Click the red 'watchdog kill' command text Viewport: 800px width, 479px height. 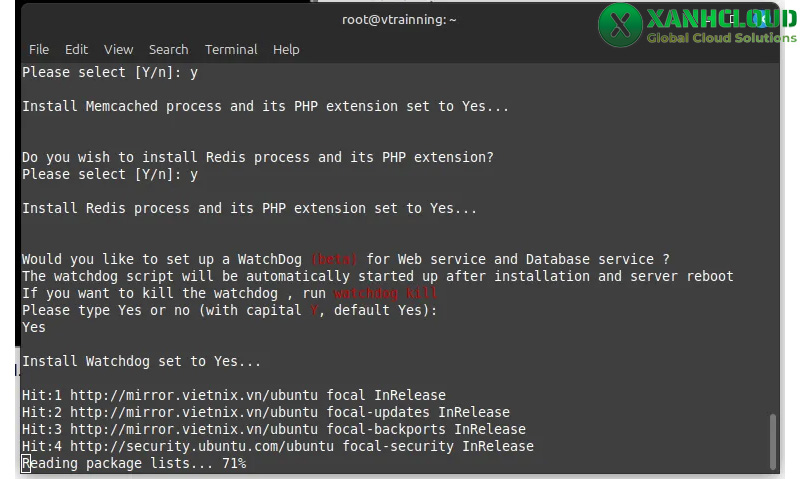coord(385,293)
